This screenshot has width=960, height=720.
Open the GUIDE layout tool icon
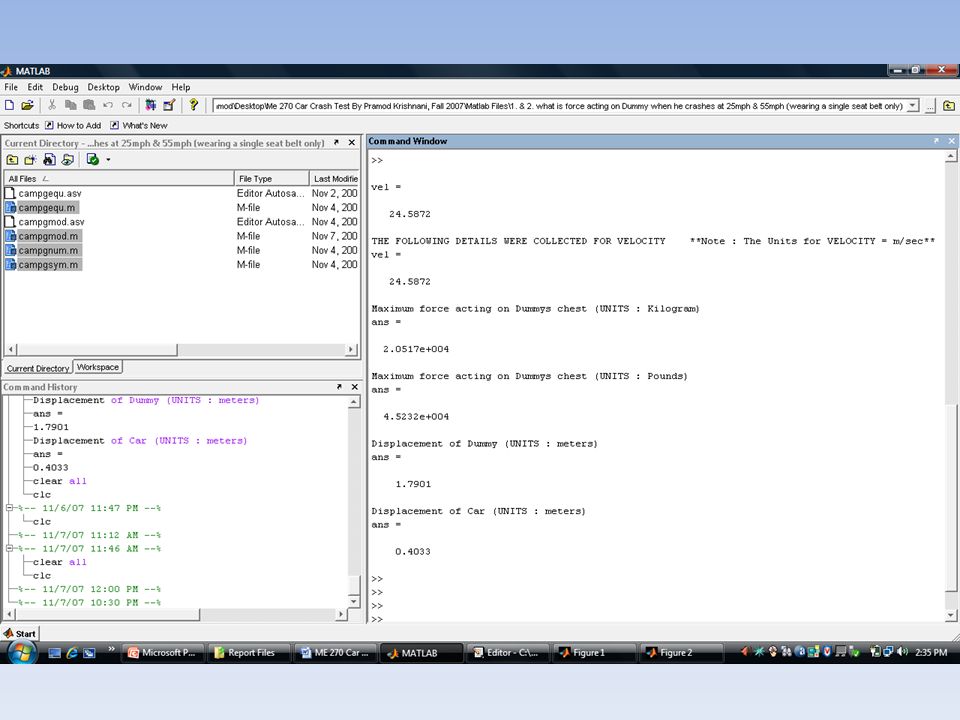170,105
